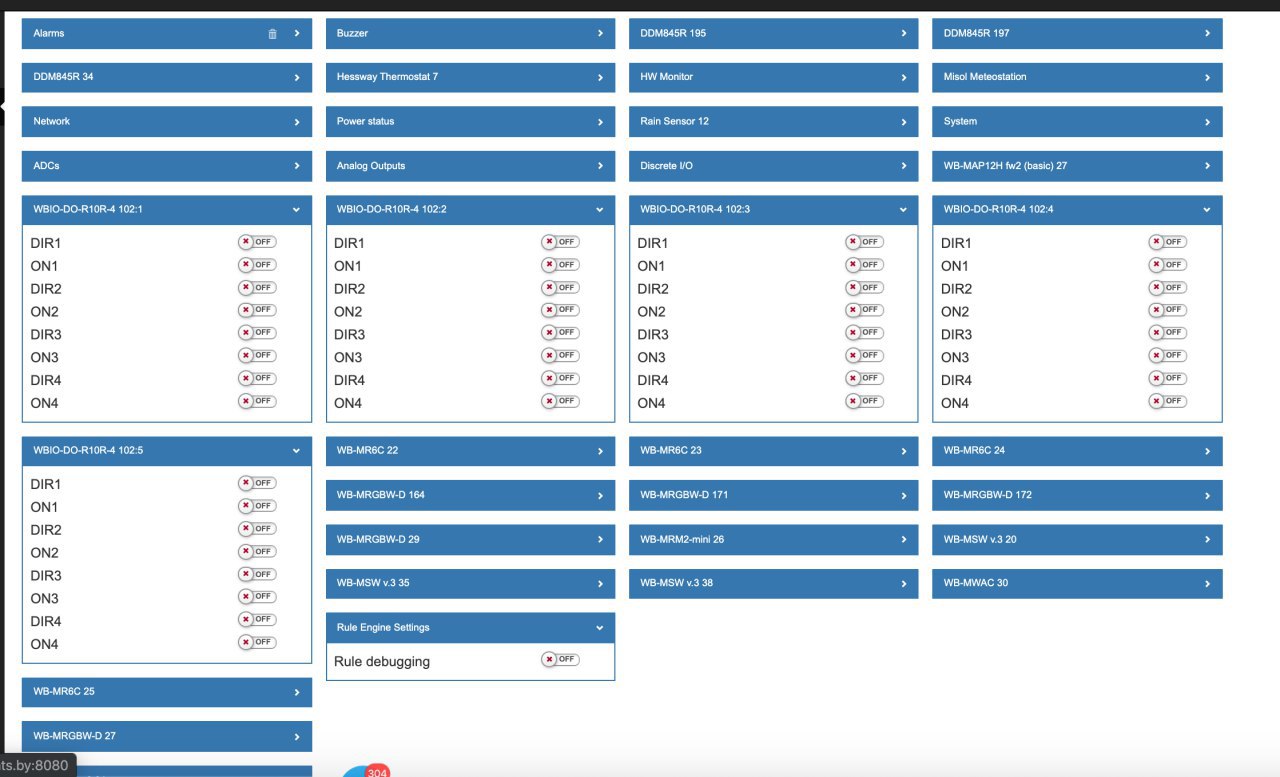Expand the WB-MRM2-mini 26 panel

773,539
